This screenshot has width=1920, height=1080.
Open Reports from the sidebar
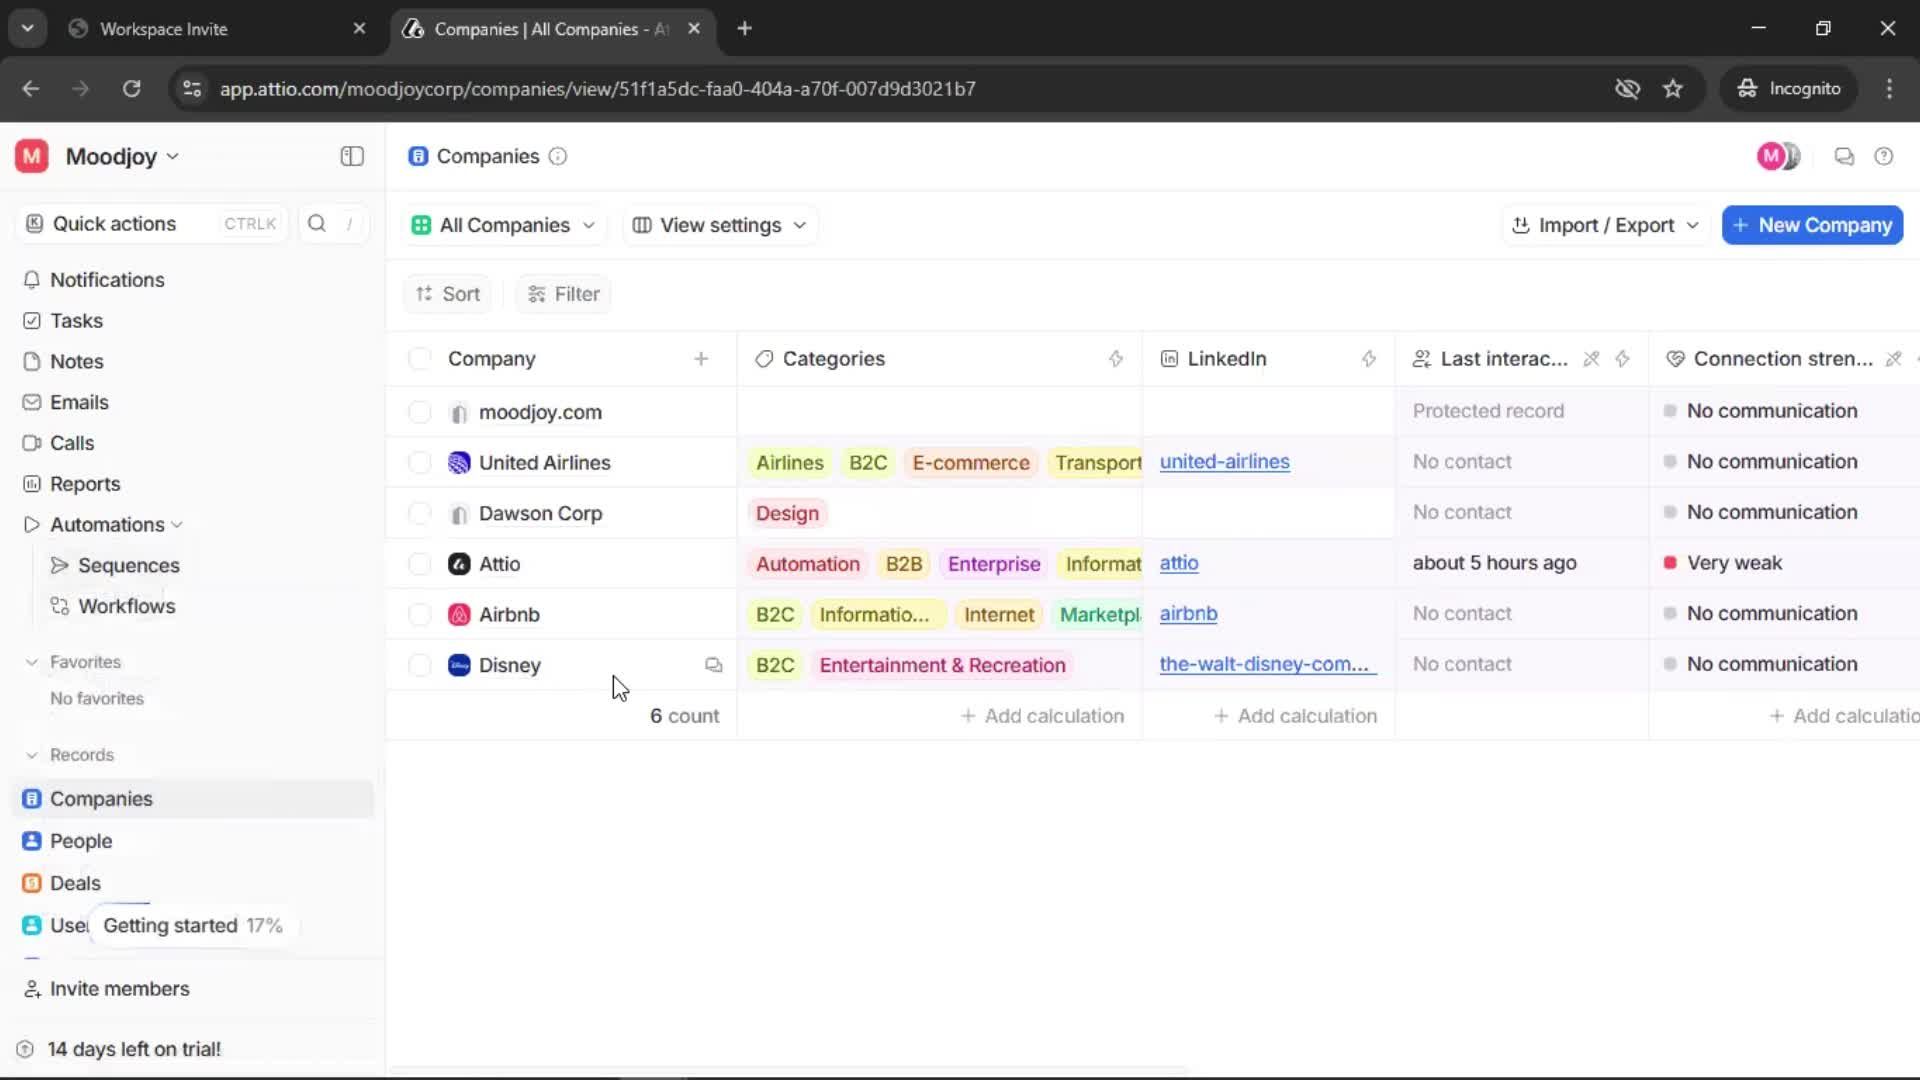click(85, 484)
